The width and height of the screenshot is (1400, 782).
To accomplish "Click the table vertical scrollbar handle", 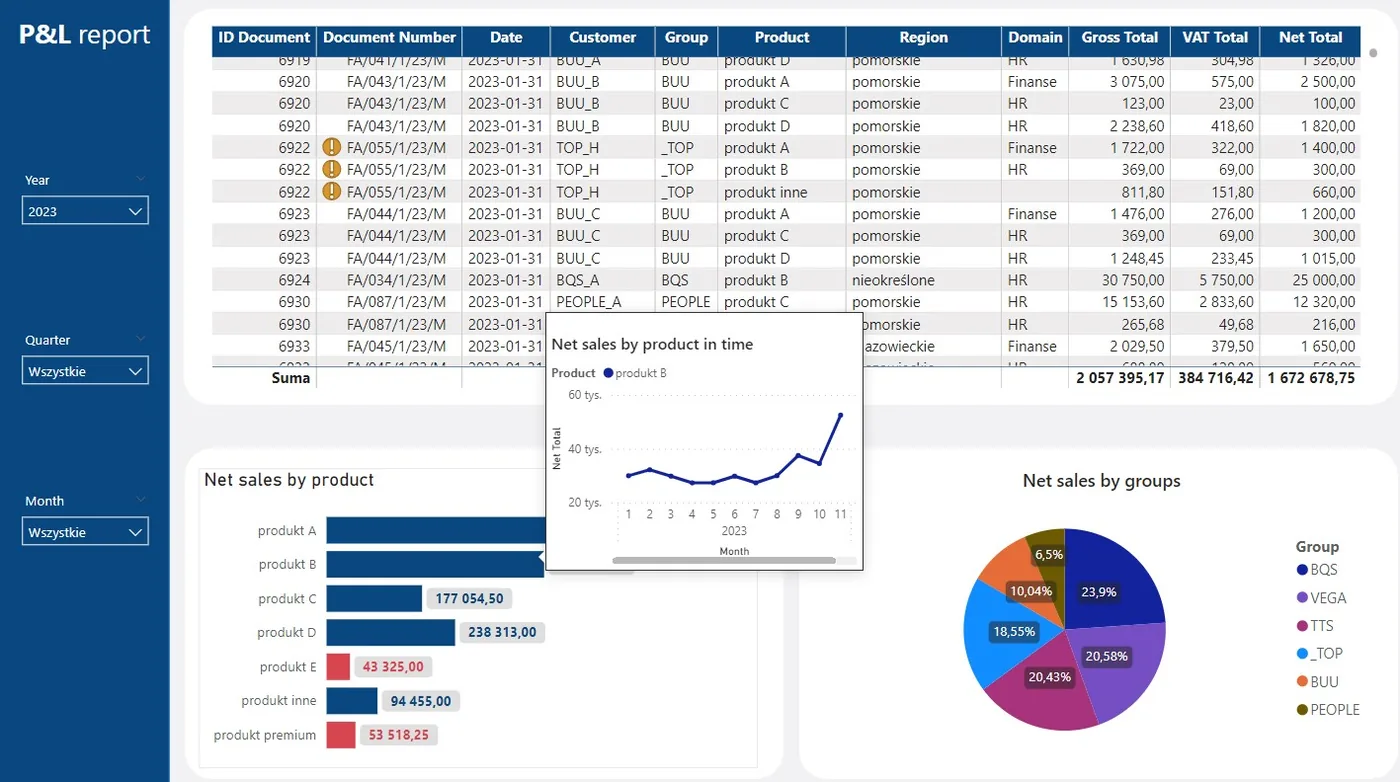I will tap(1374, 52).
